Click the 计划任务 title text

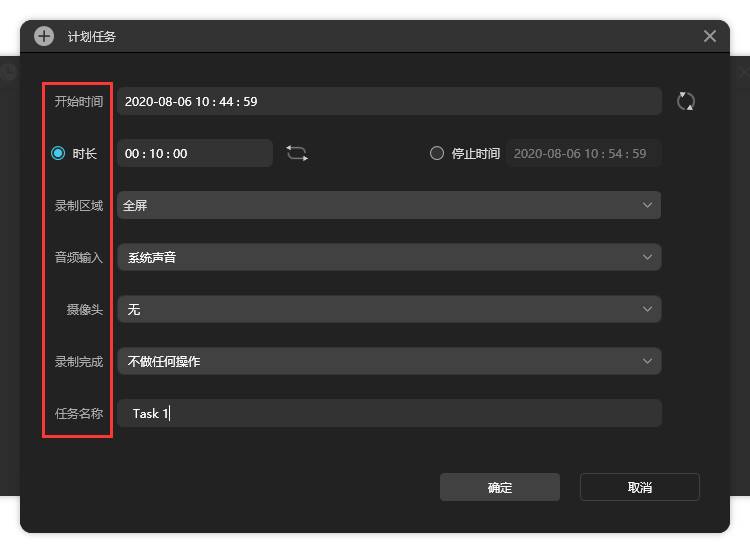pyautogui.click(x=91, y=37)
